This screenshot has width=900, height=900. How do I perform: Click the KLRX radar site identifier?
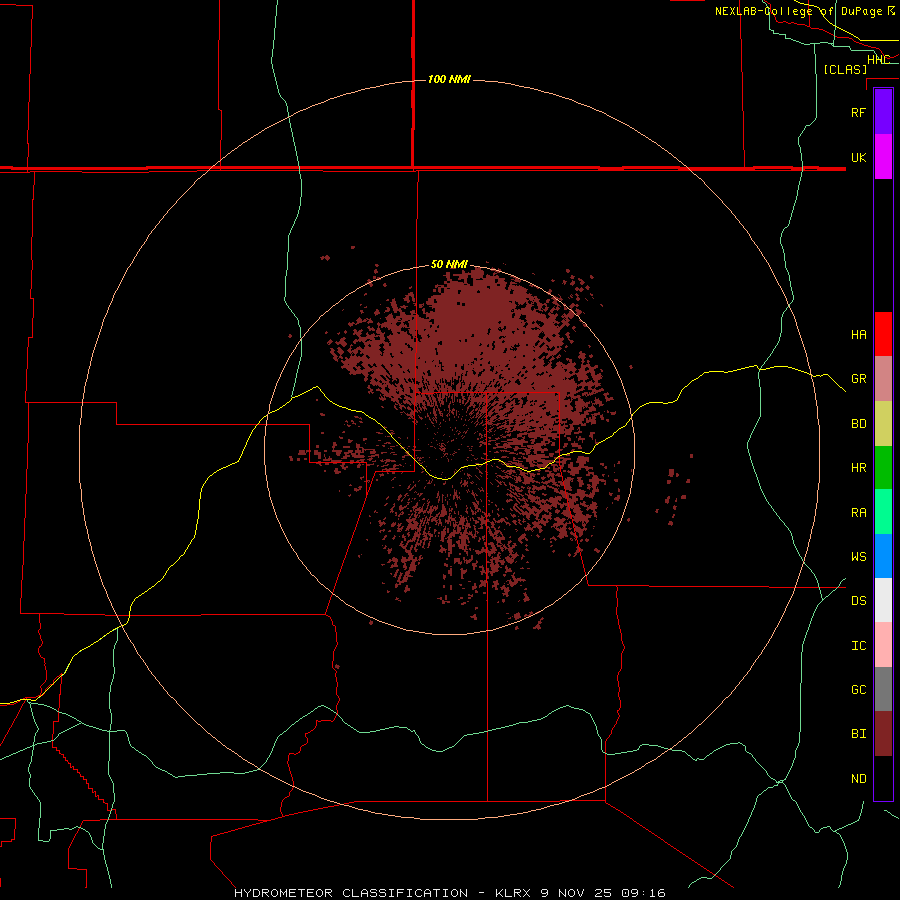coord(513,893)
